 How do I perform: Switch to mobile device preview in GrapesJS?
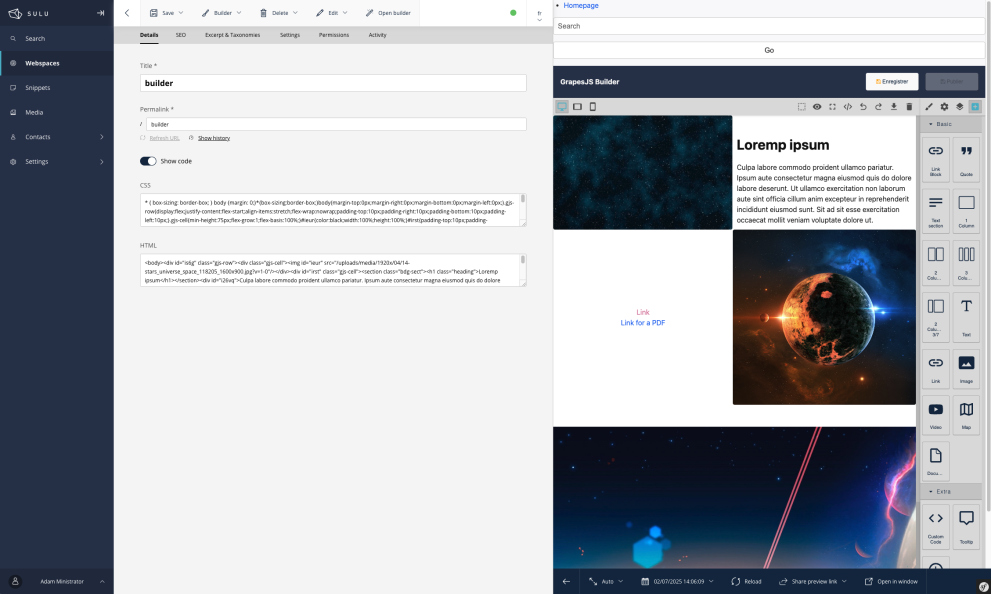pyautogui.click(x=592, y=106)
